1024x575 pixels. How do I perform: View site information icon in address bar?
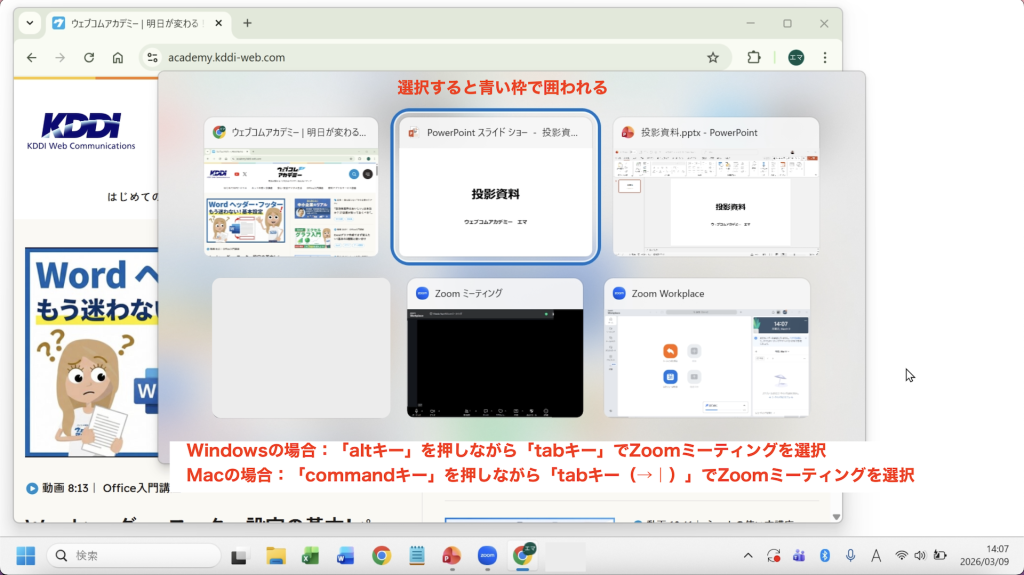point(152,58)
